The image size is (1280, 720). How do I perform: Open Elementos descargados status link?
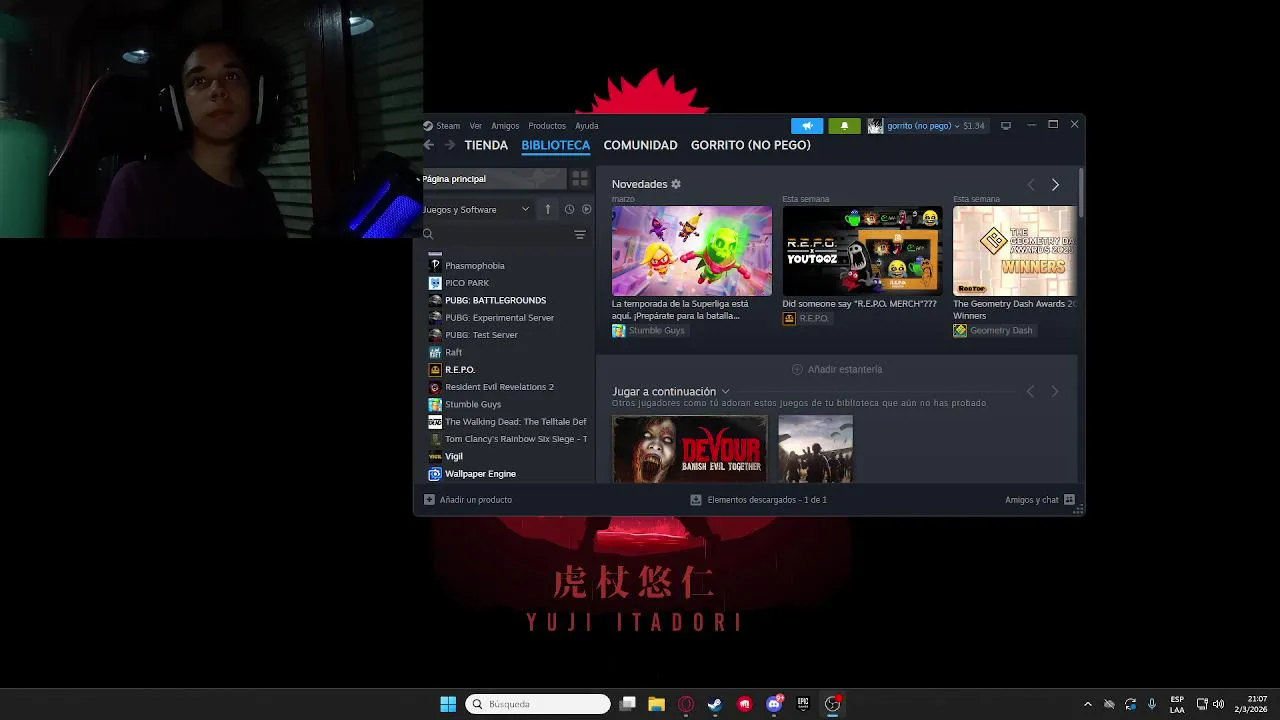767,499
